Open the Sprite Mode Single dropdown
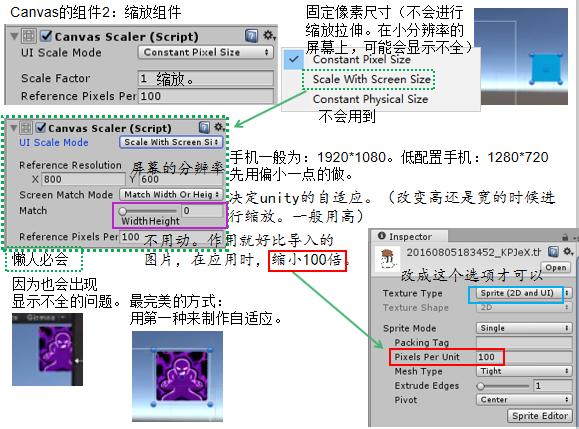579x429 pixels. click(x=524, y=328)
